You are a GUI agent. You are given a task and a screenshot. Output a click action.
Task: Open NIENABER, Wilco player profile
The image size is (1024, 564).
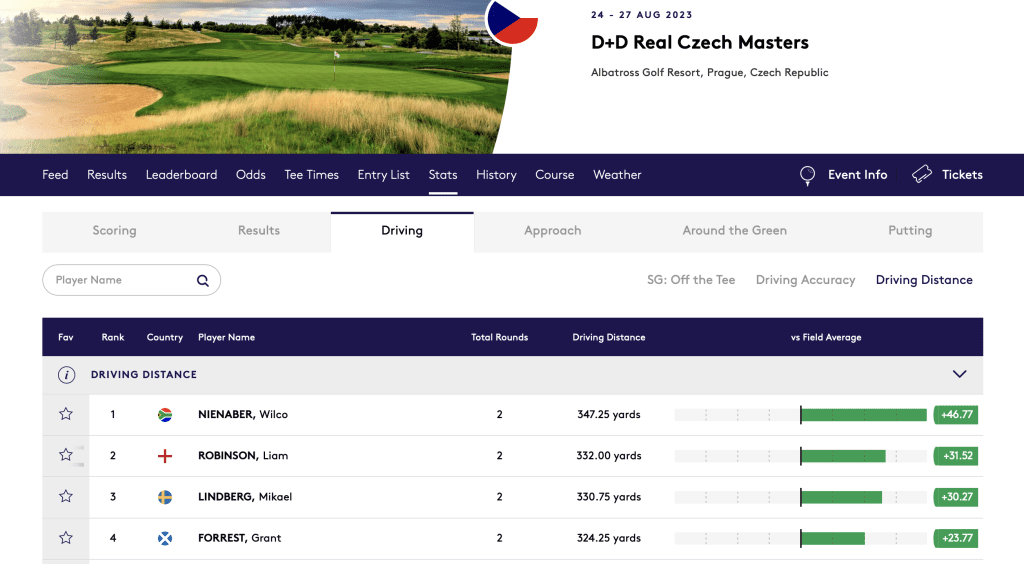[x=243, y=415]
